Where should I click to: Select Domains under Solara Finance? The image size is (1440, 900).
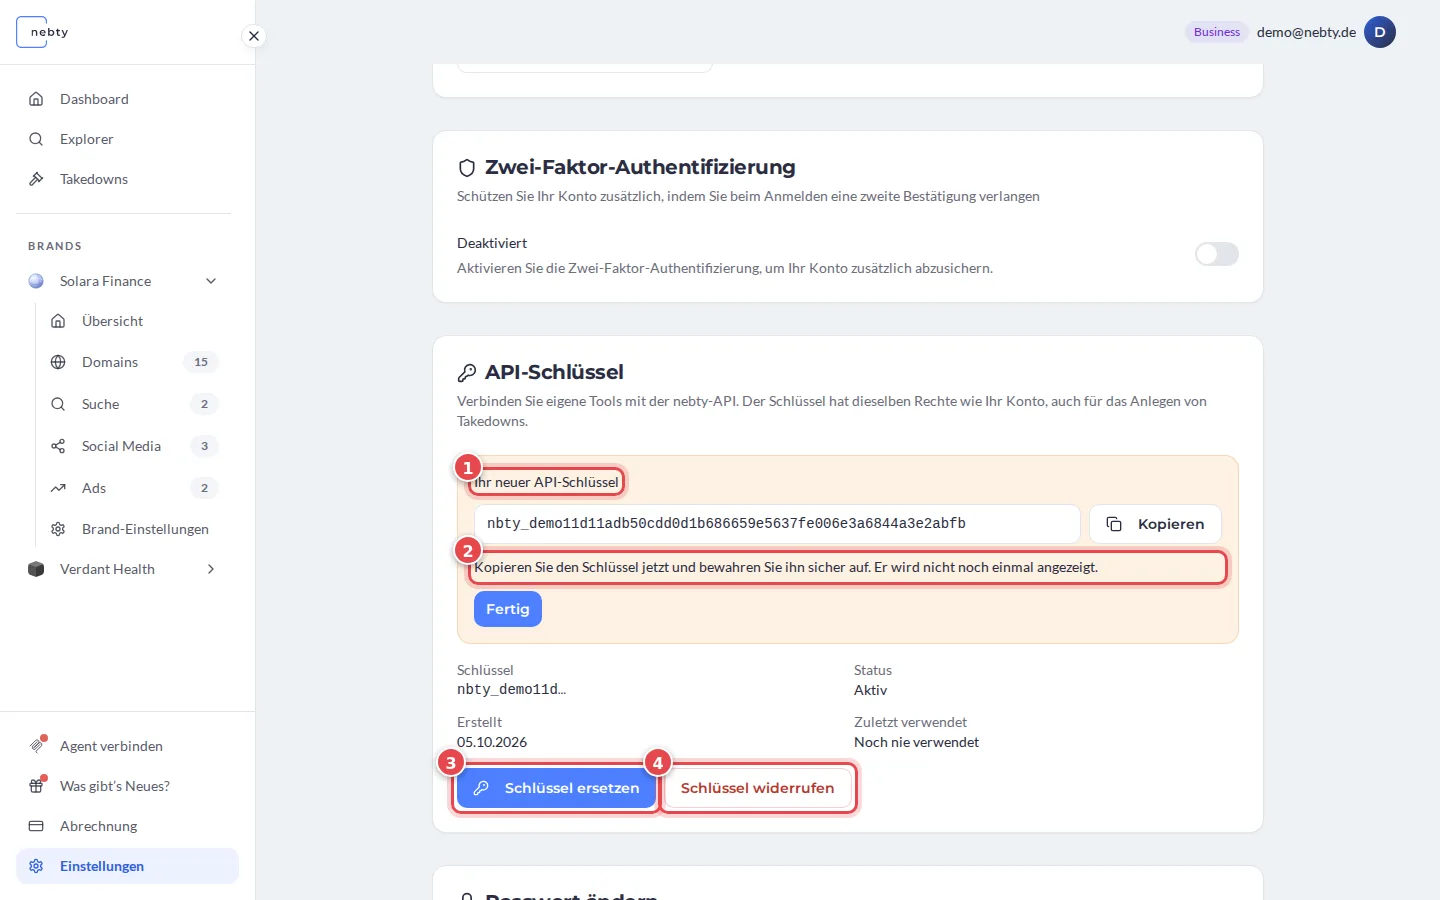tap(133, 362)
